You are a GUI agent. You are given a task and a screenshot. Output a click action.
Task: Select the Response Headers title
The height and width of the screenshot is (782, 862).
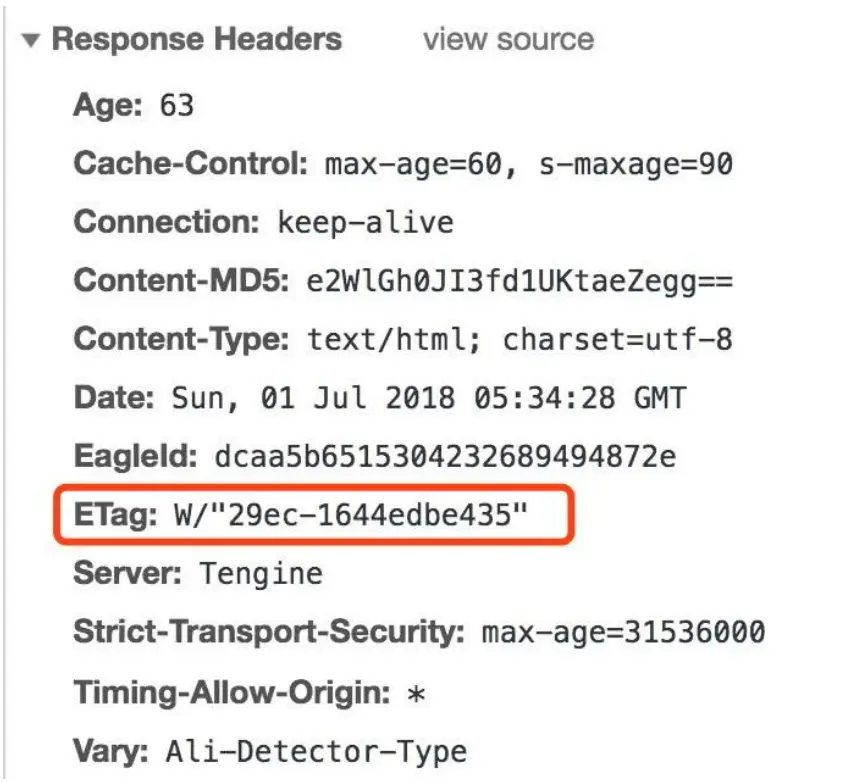click(x=196, y=40)
